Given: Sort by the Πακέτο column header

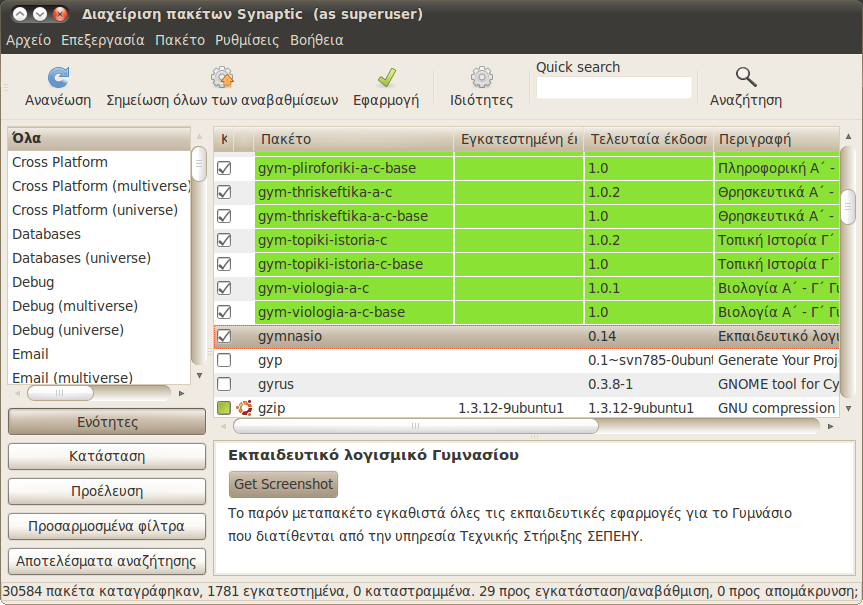Looking at the screenshot, I should coord(353,139).
